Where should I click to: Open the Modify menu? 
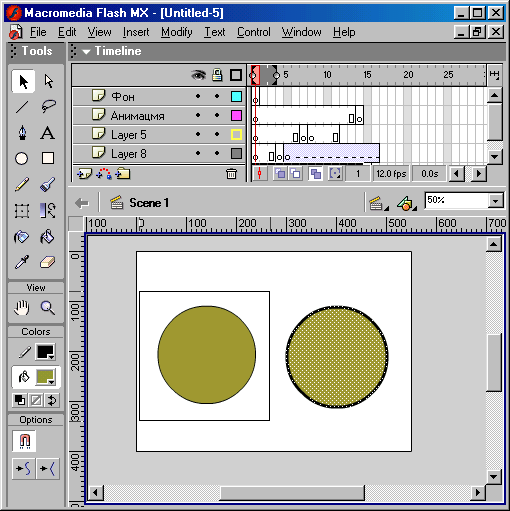click(177, 32)
